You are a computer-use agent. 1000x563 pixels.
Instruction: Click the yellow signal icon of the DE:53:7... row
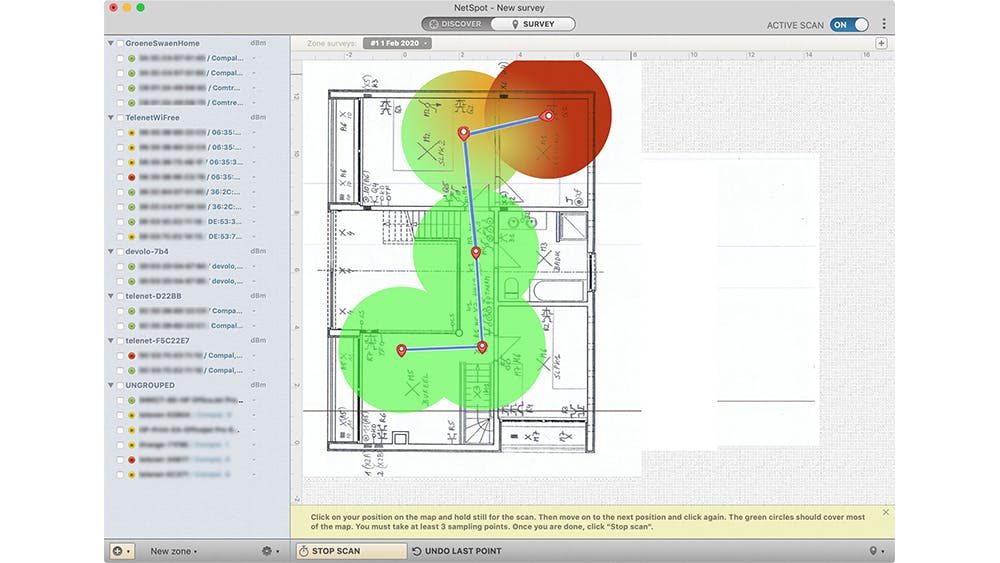(131, 237)
